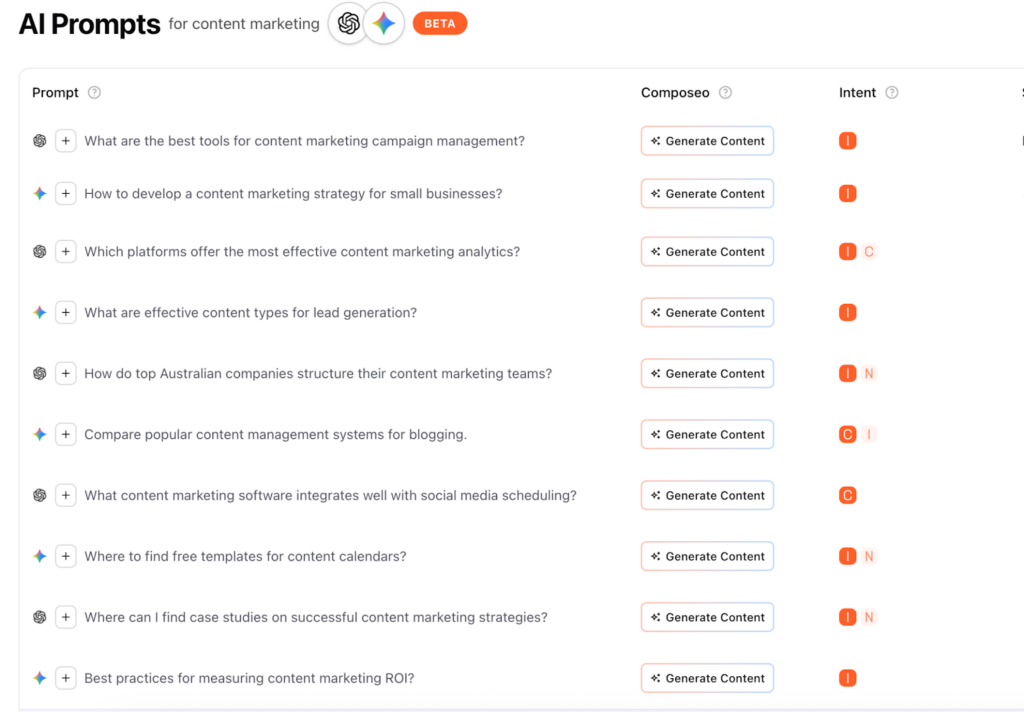The image size is (1024, 712).
Task: Click the Gemini icon in the header
Action: click(x=384, y=24)
